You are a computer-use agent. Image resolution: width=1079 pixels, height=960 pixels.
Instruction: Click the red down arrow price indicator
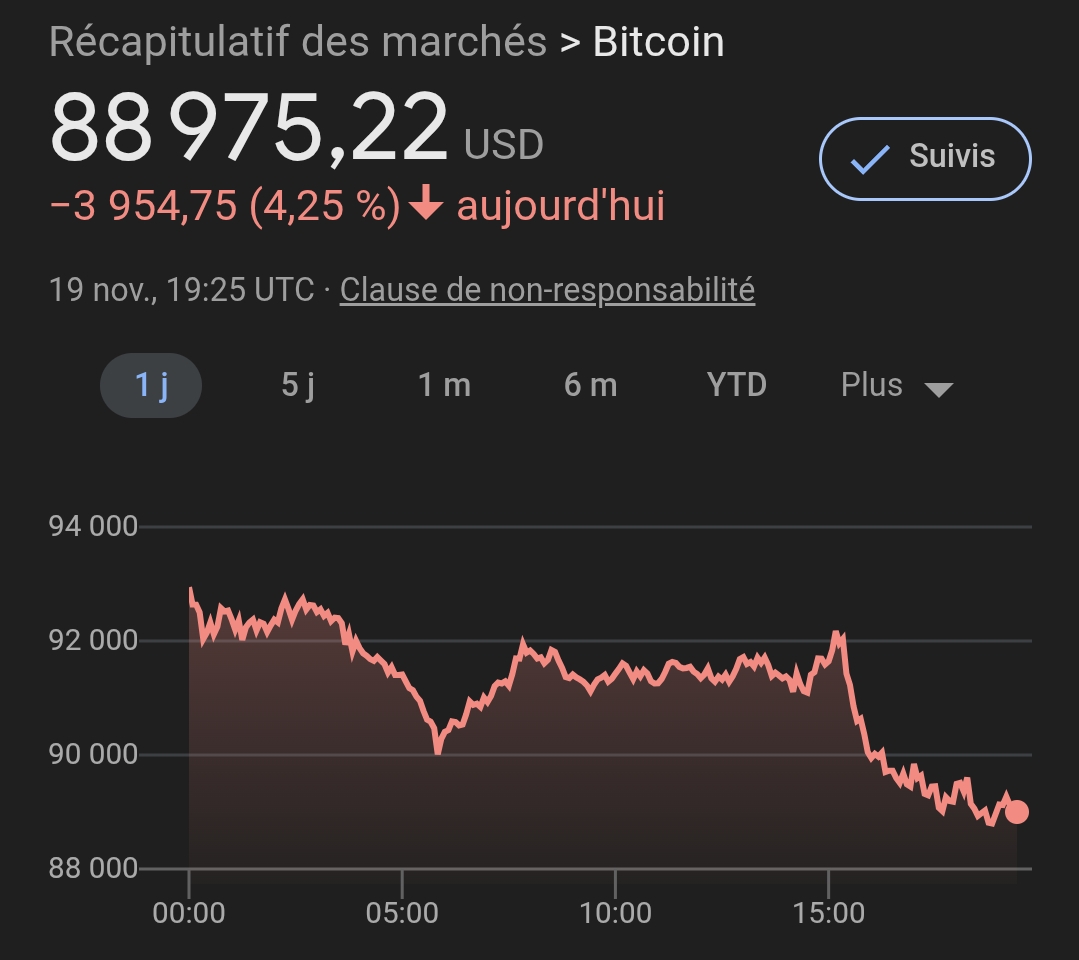tap(426, 206)
